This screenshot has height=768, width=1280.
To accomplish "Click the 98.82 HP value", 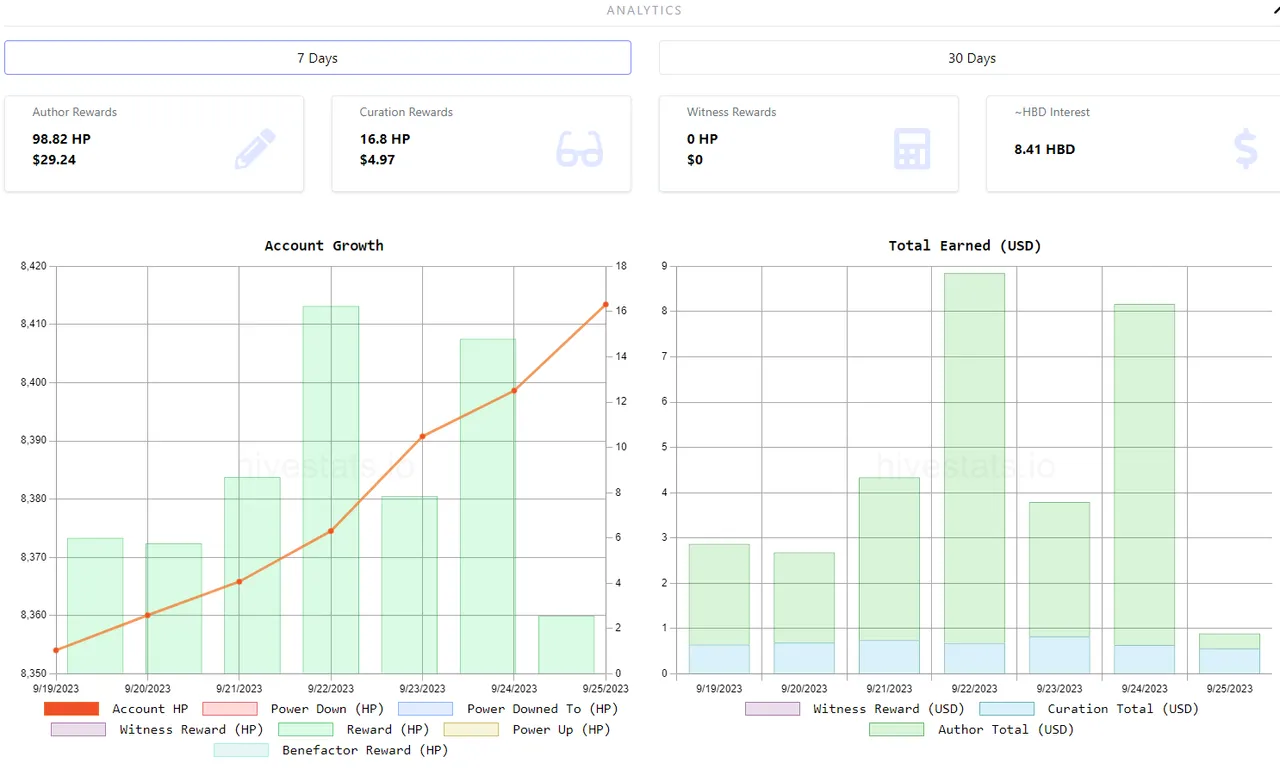I will [61, 139].
